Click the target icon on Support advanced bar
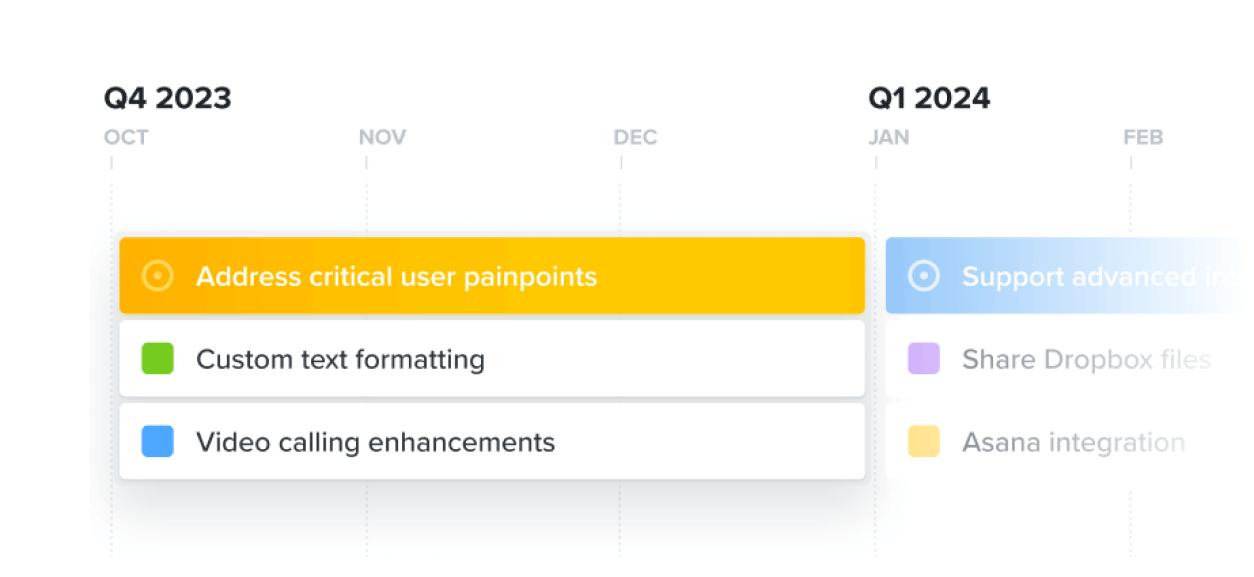The width and height of the screenshot is (1254, 577). coord(926,277)
